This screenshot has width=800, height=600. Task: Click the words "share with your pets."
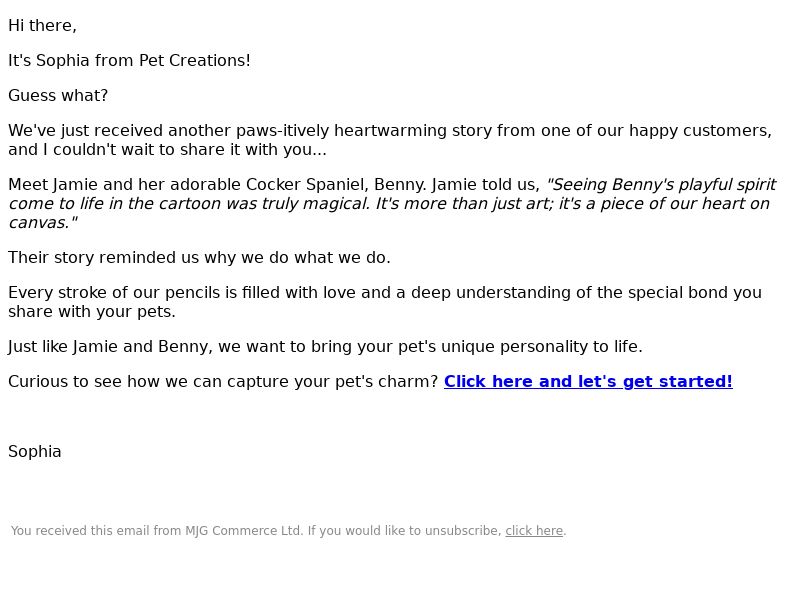92,312
